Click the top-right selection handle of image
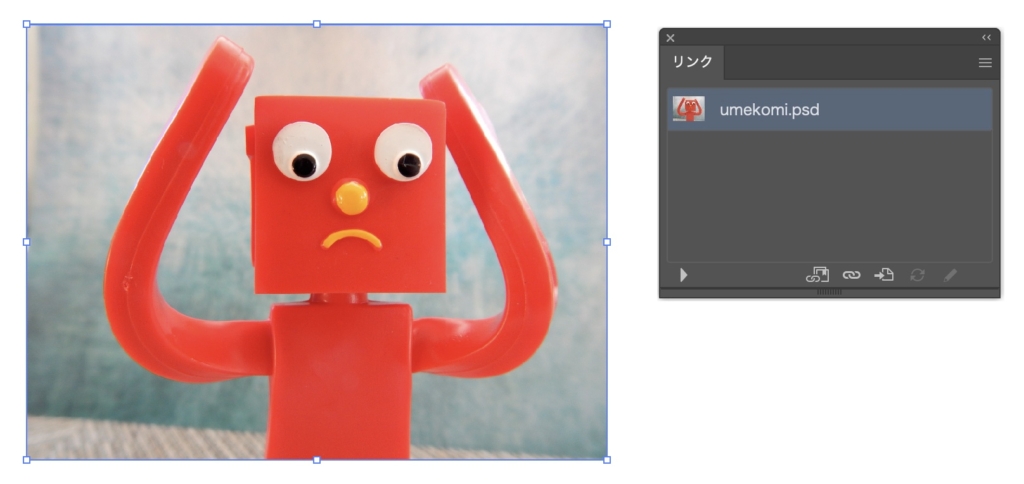The image size is (1024, 484). click(x=607, y=24)
